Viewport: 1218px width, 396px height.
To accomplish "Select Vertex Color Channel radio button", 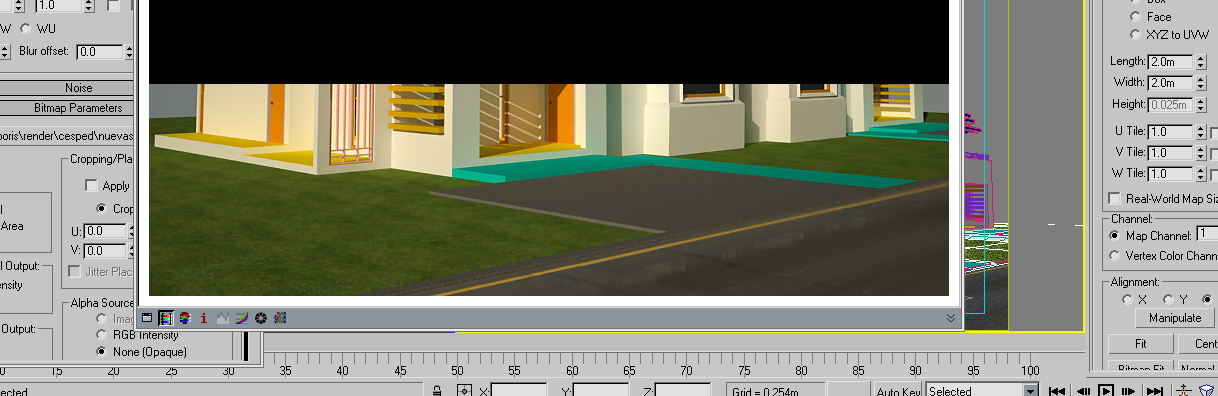I will click(1116, 256).
